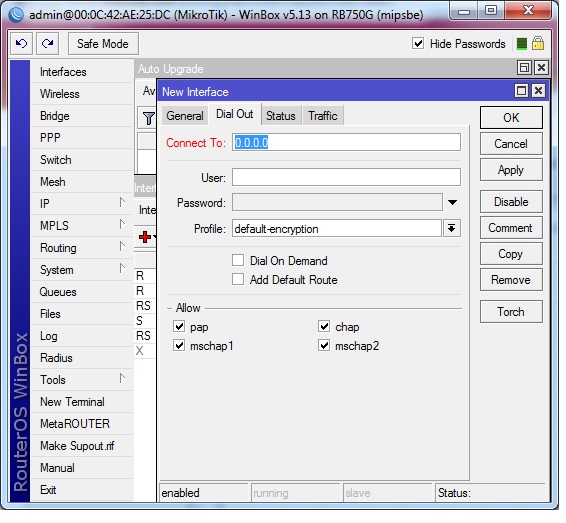Click the Remove button
The image size is (566, 523).
[x=511, y=280]
